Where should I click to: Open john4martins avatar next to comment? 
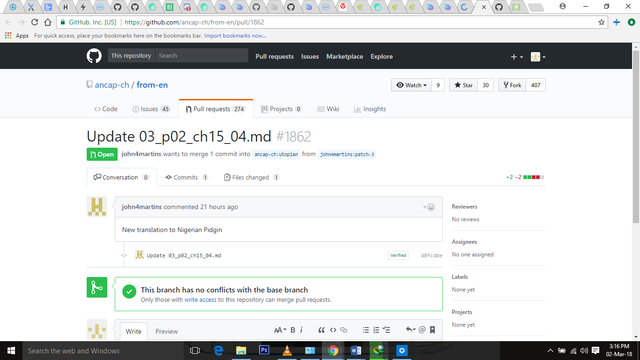(x=97, y=207)
